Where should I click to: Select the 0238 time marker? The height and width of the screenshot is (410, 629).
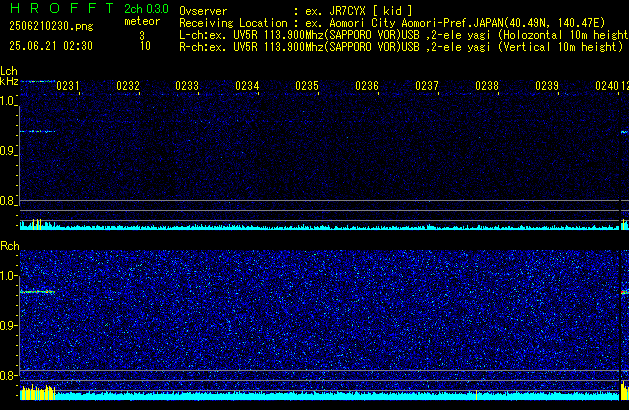coord(487,86)
